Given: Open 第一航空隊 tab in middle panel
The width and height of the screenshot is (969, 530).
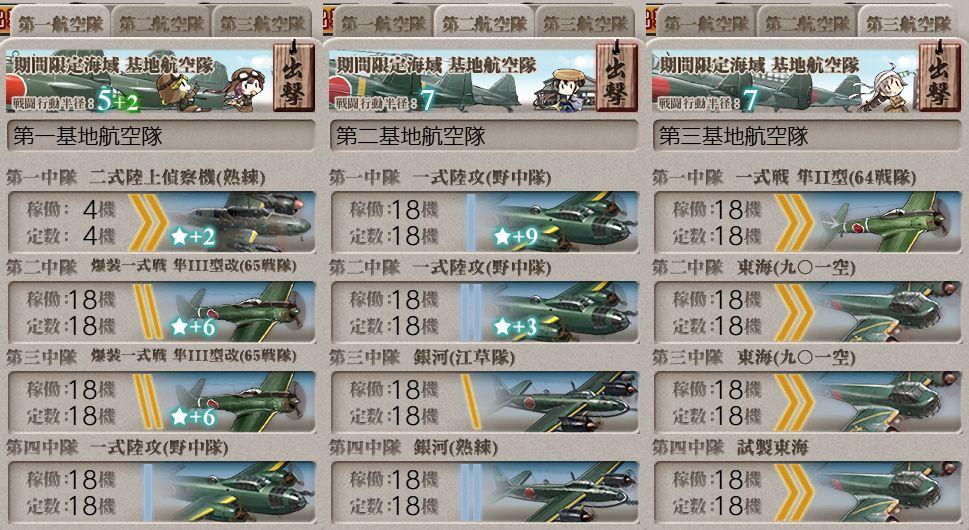Looking at the screenshot, I should tap(383, 23).
